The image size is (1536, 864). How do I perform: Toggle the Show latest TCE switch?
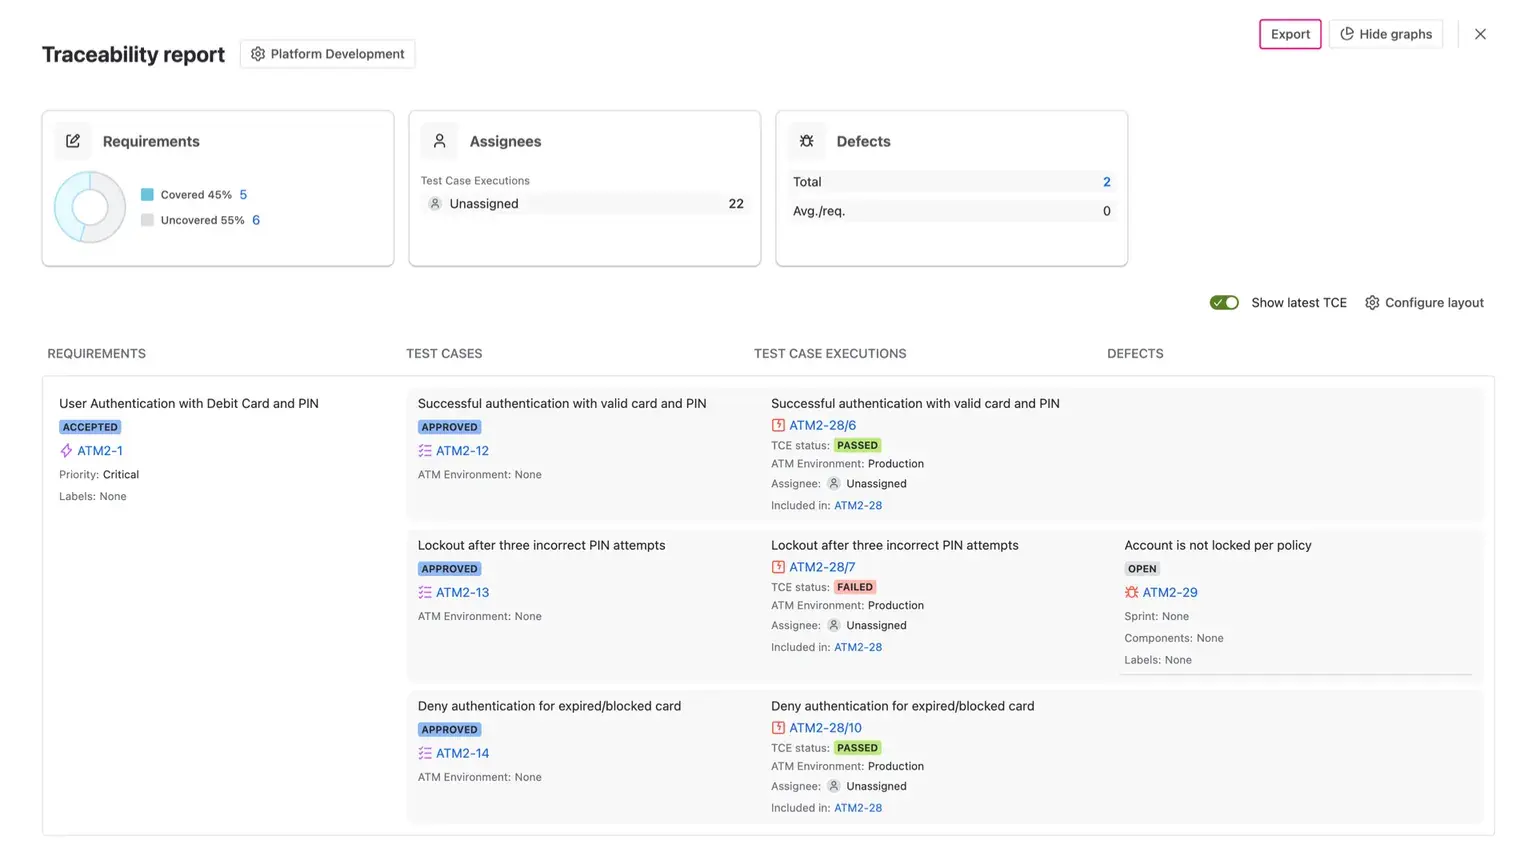(1224, 302)
